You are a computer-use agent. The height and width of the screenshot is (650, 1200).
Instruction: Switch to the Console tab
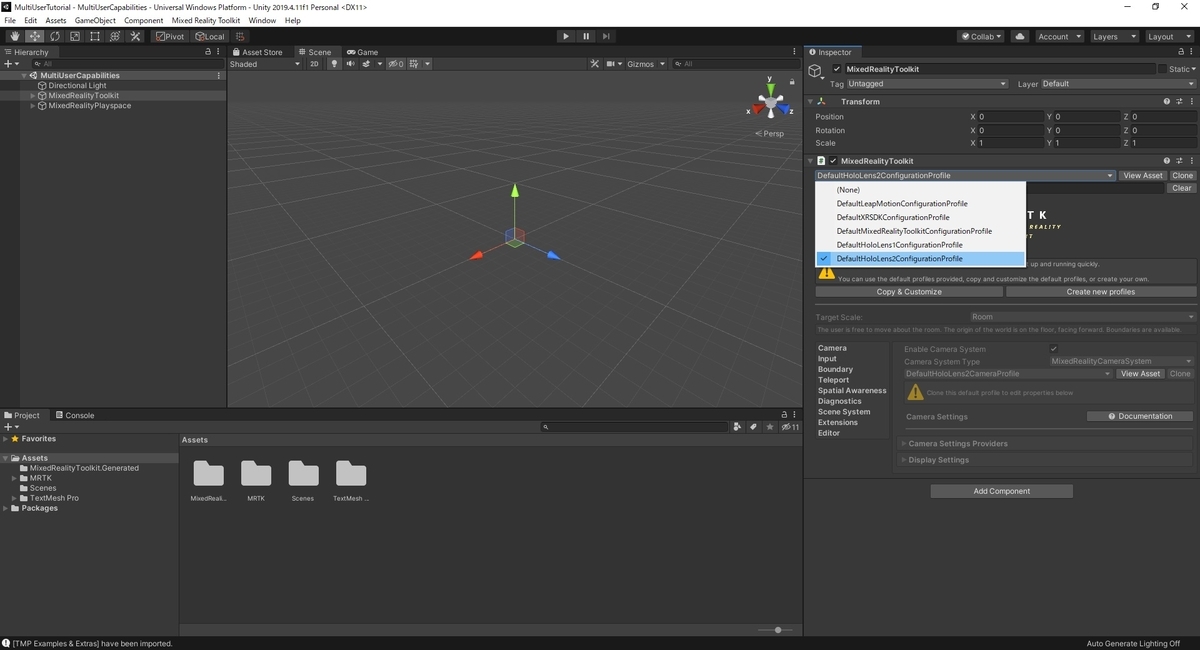[74, 415]
